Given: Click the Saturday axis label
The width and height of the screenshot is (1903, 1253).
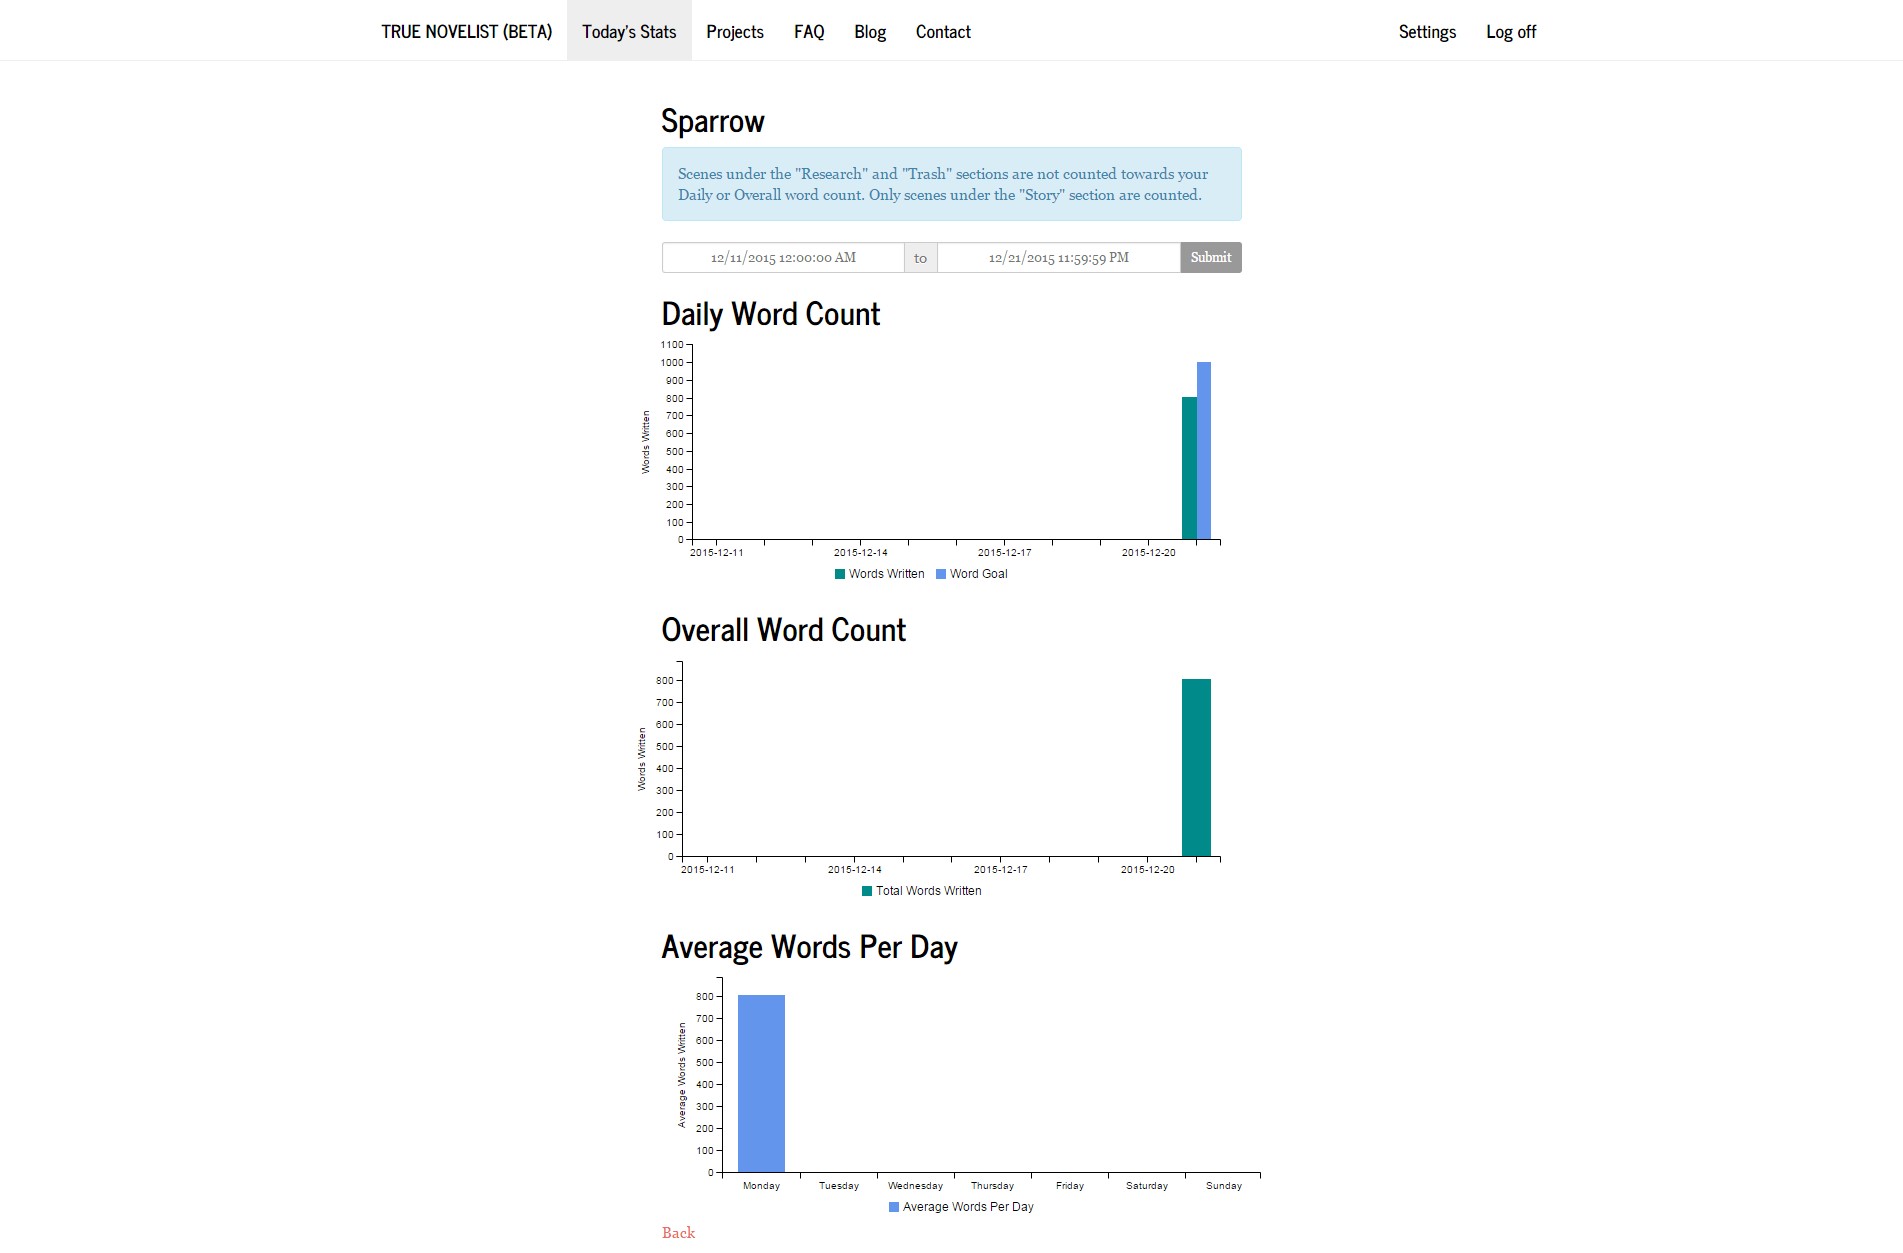Looking at the screenshot, I should (x=1147, y=1186).
